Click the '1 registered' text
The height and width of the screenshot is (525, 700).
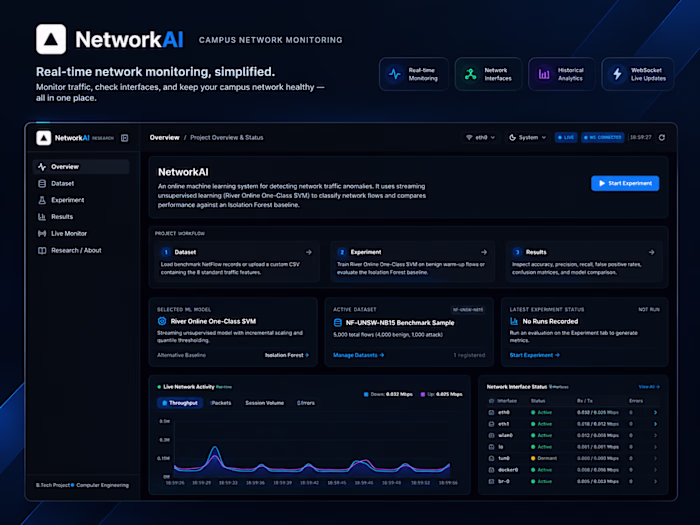[469, 355]
